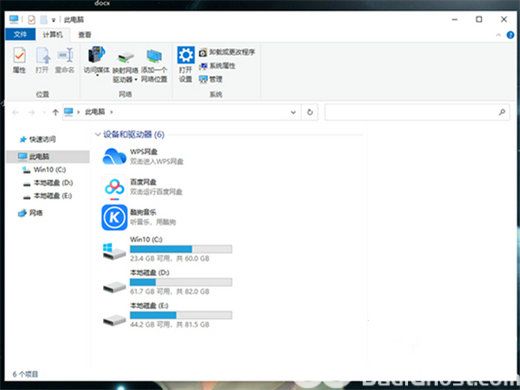Click the Up one level arrow
The image size is (520, 390).
click(55, 112)
